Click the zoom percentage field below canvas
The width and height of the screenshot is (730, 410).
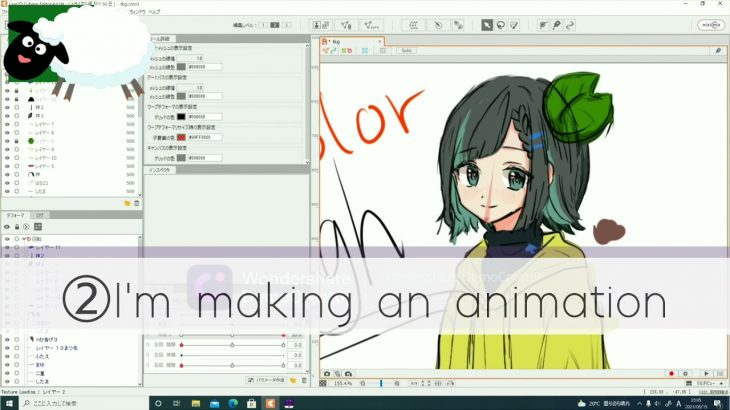(x=343, y=383)
